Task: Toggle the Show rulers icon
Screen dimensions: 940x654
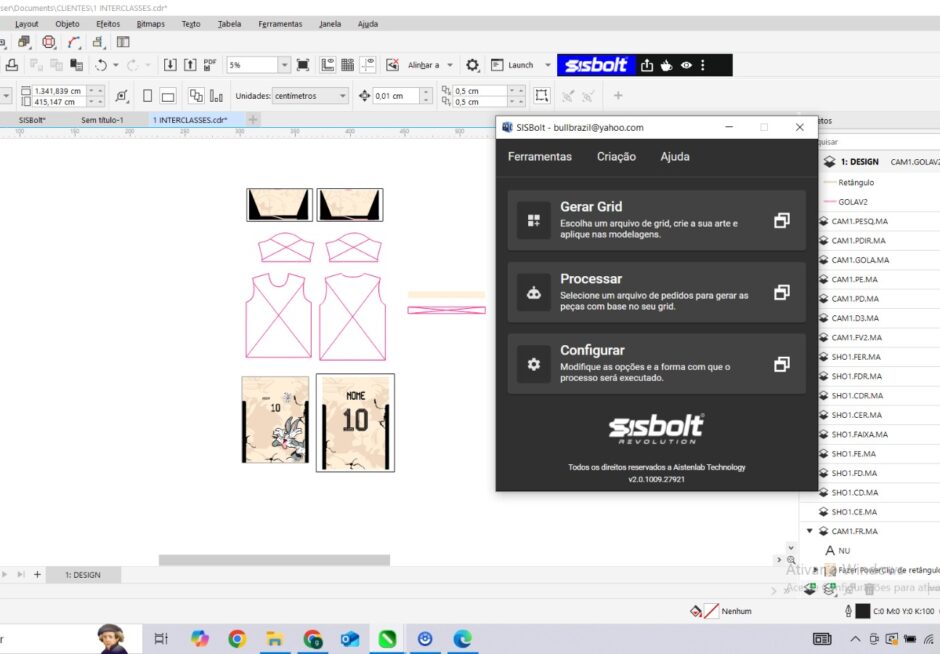Action: 328,65
